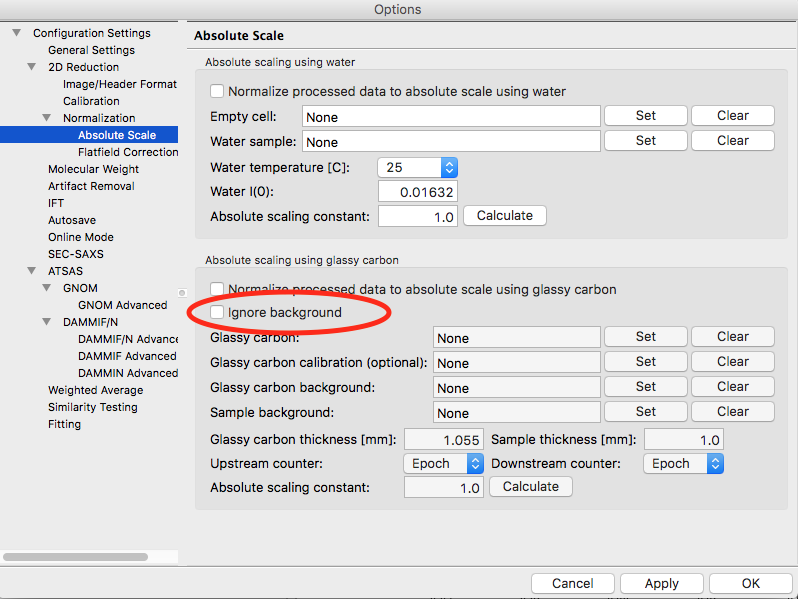Open the Upstream counter dropdown
Viewport: 798px width, 599px height.
click(x=443, y=464)
